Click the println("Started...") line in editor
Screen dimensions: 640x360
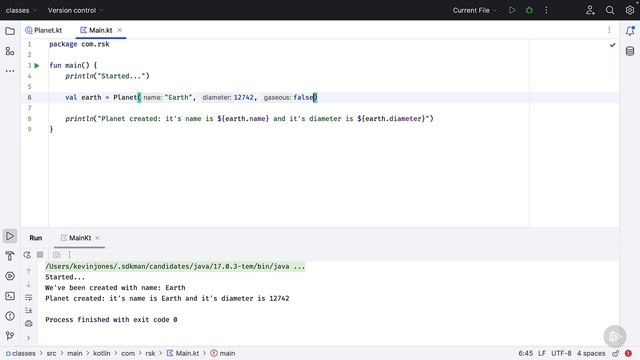coord(107,76)
